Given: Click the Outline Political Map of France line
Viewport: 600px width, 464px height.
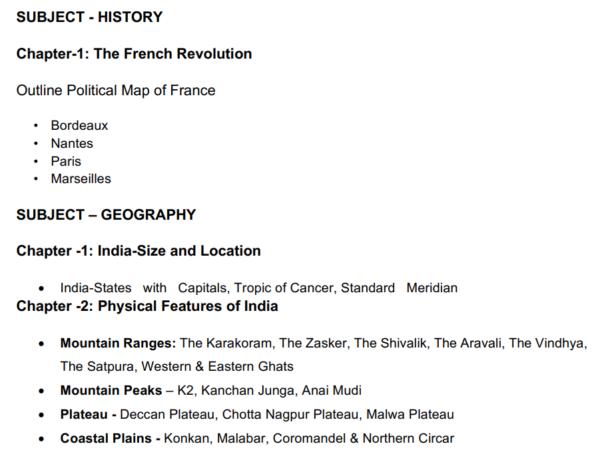Looking at the screenshot, I should [x=116, y=90].
